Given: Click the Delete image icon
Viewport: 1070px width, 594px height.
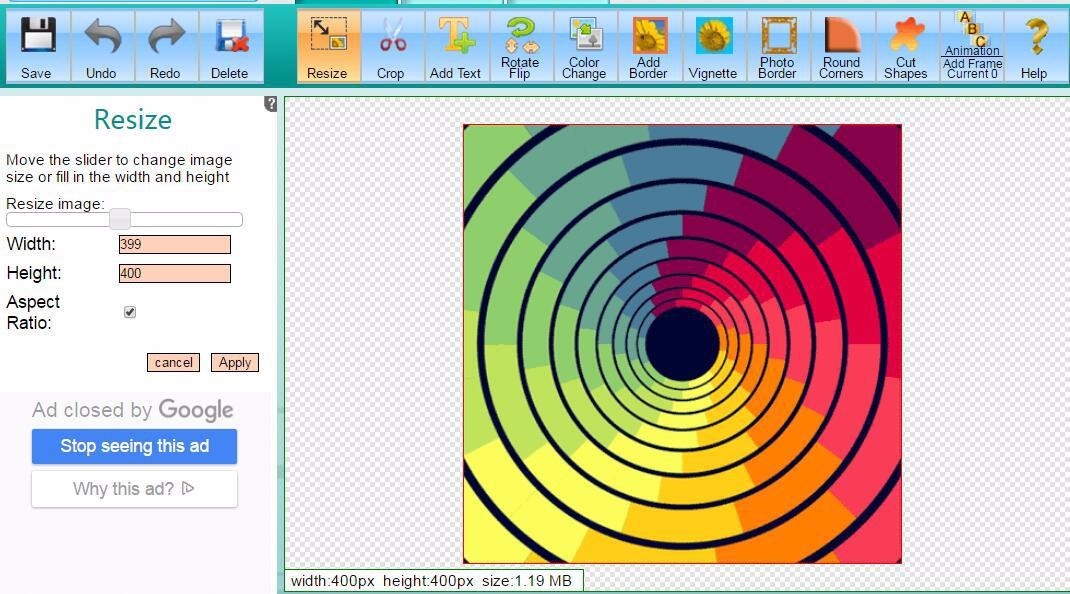Looking at the screenshot, I should 230,46.
